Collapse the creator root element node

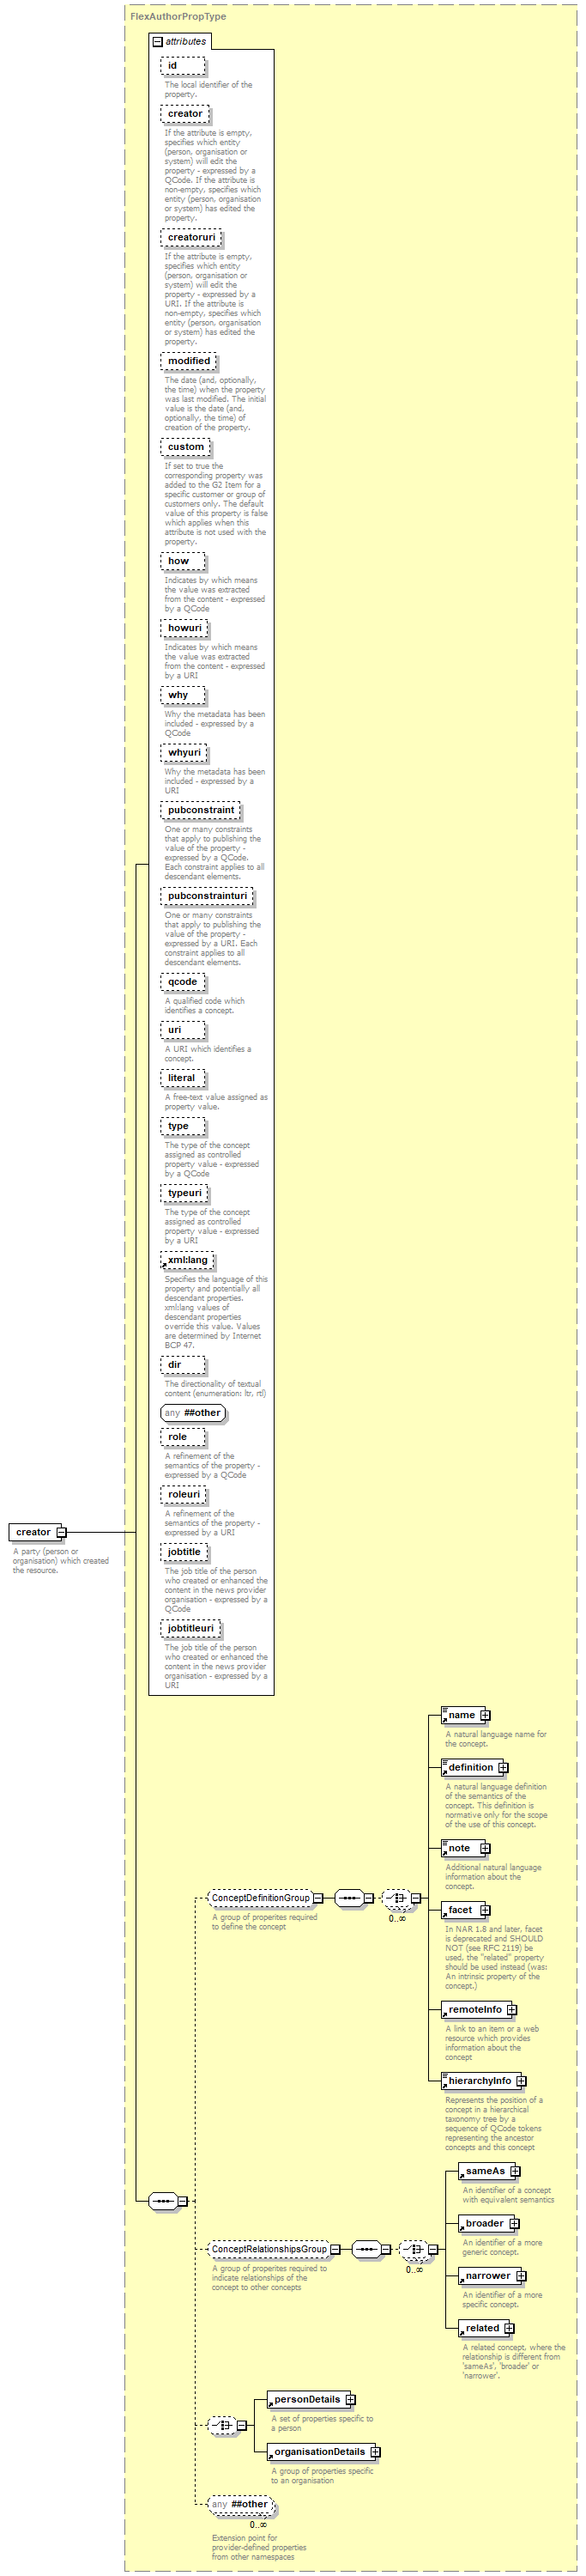[x=61, y=1532]
